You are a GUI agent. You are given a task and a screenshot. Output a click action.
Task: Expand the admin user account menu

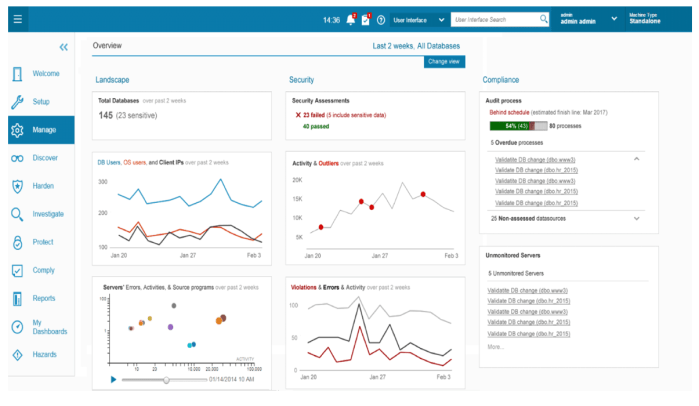[x=614, y=19]
